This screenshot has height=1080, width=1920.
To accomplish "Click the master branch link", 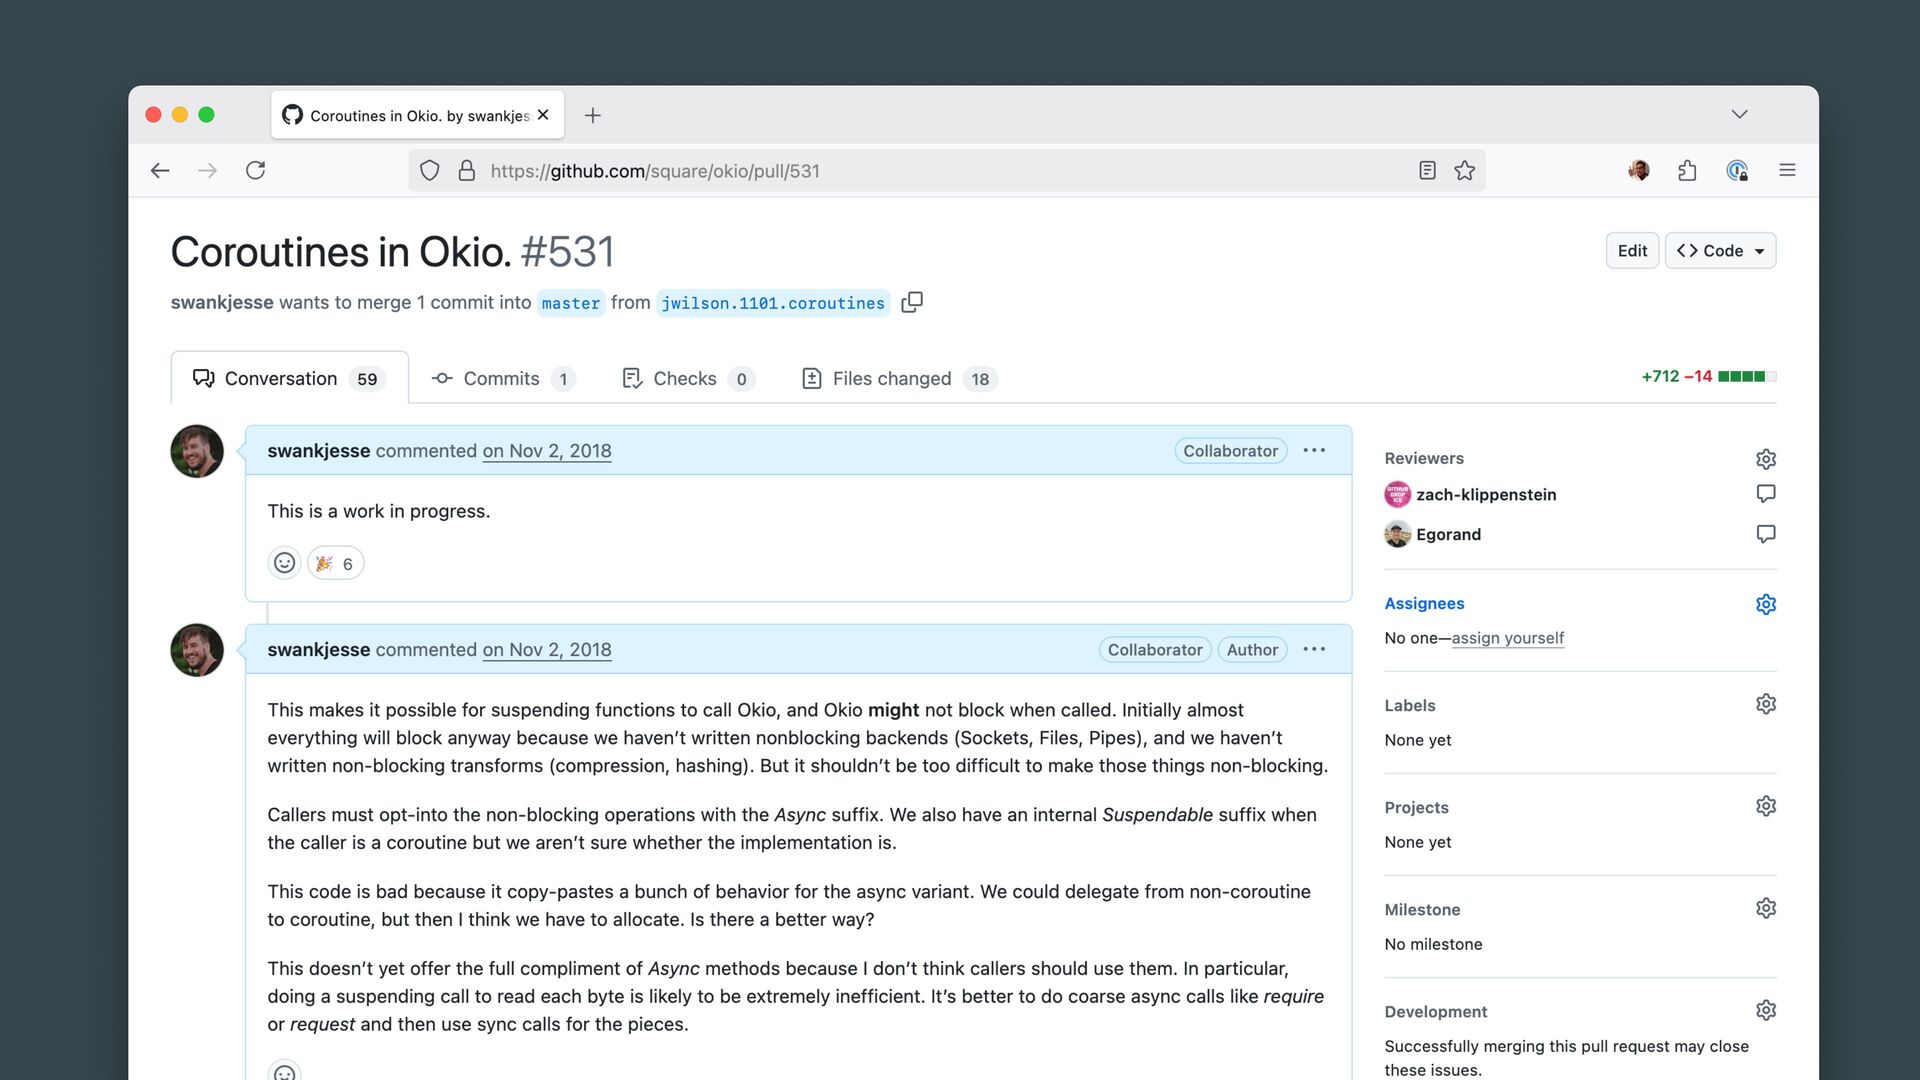I will click(x=571, y=303).
